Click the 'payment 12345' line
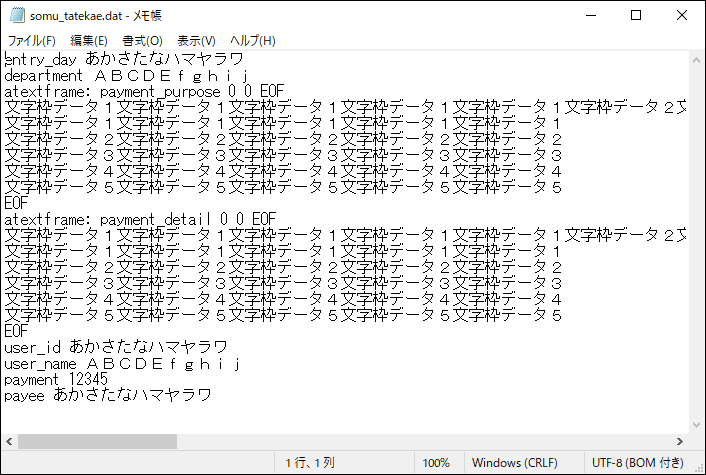This screenshot has width=706, height=475. [56, 379]
